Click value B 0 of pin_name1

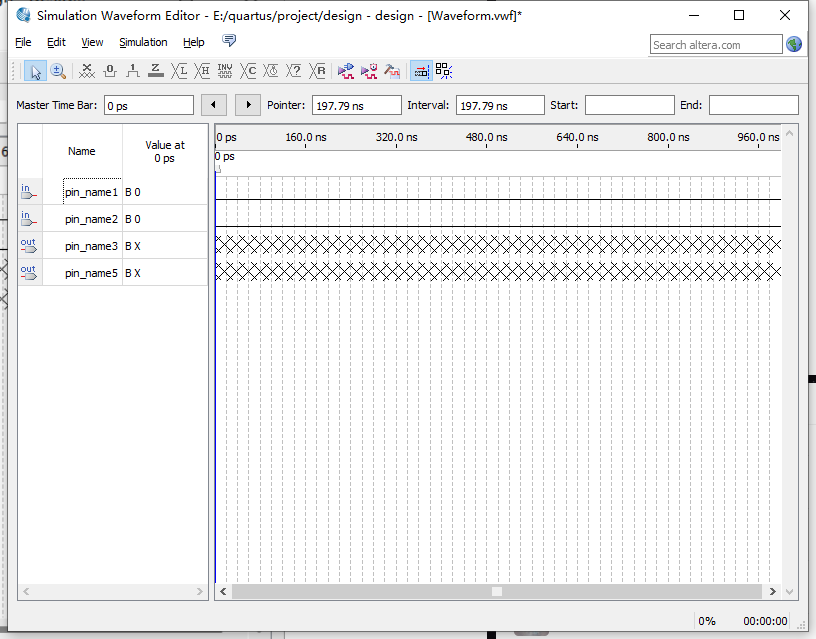pos(133,192)
